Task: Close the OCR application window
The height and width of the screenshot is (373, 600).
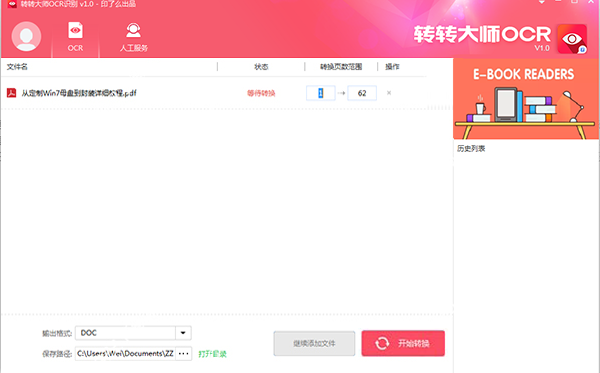Action: tap(591, 2)
